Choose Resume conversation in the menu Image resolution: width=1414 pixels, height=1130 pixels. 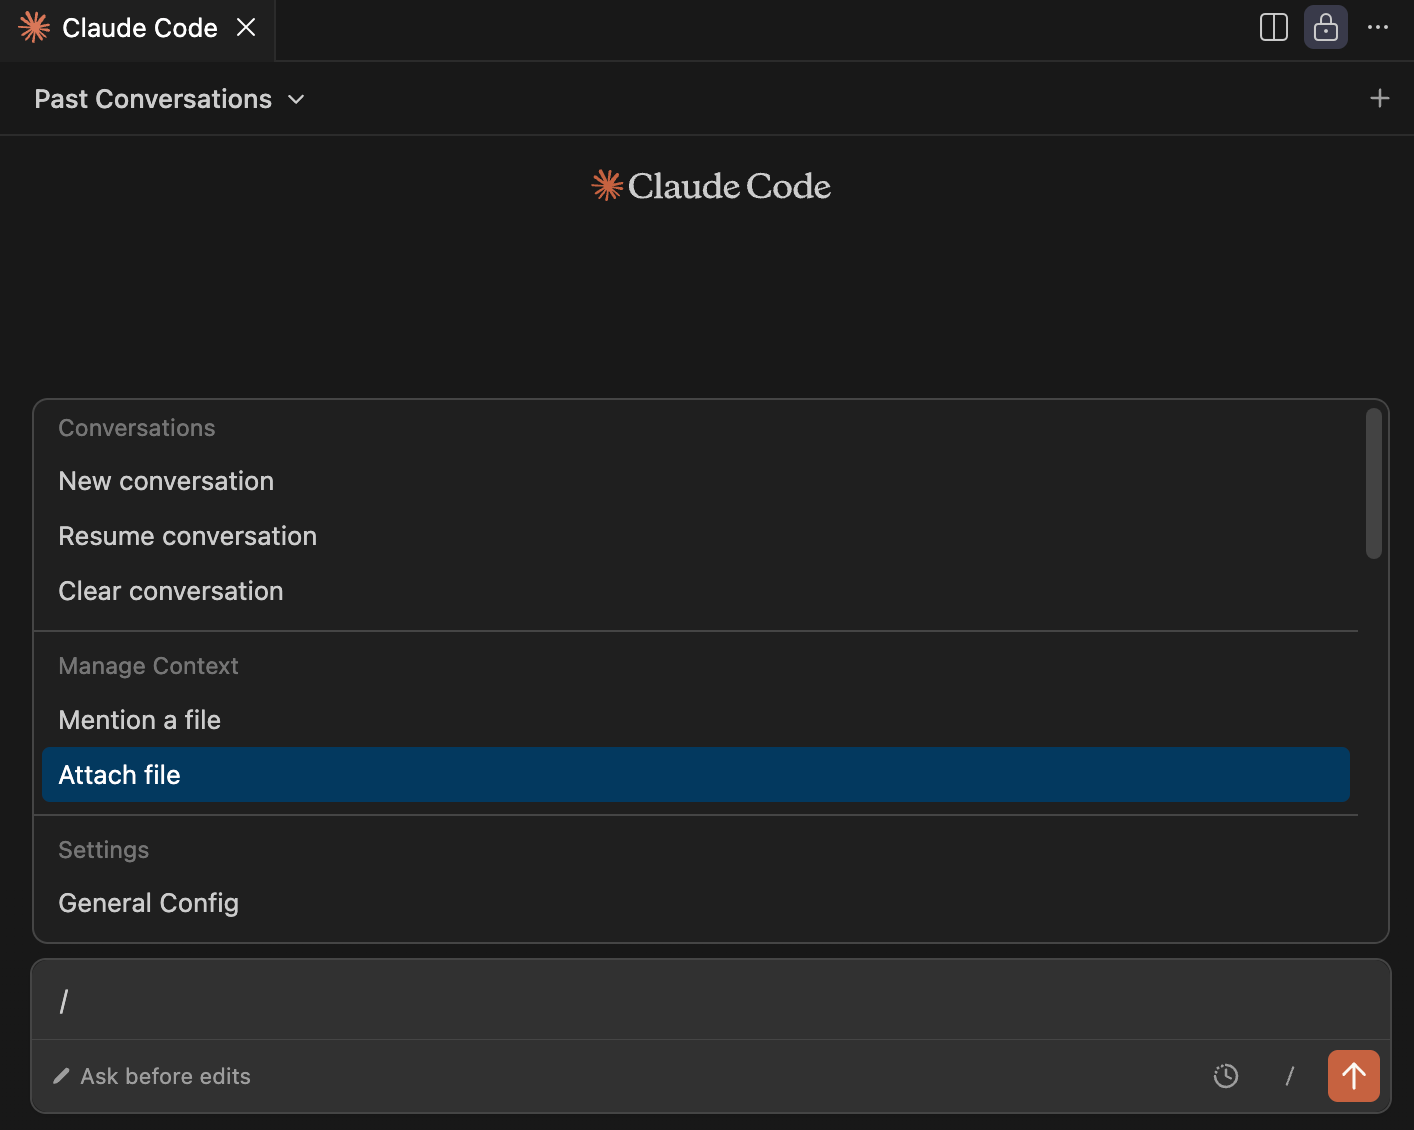187,536
